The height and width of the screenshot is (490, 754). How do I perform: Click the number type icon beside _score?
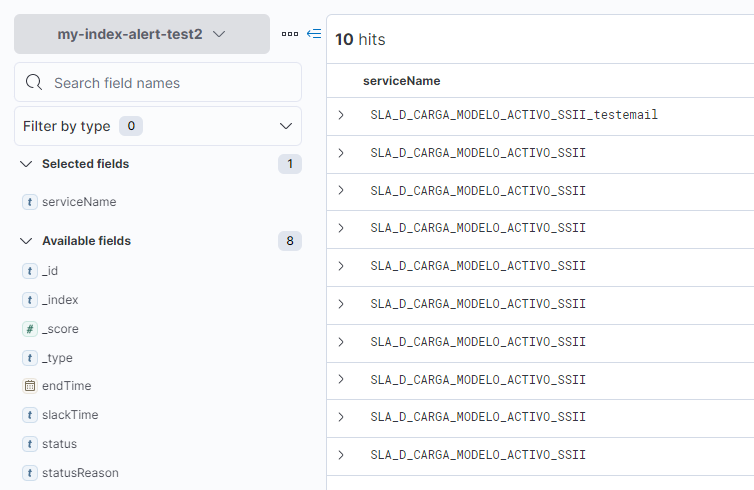(x=30, y=329)
